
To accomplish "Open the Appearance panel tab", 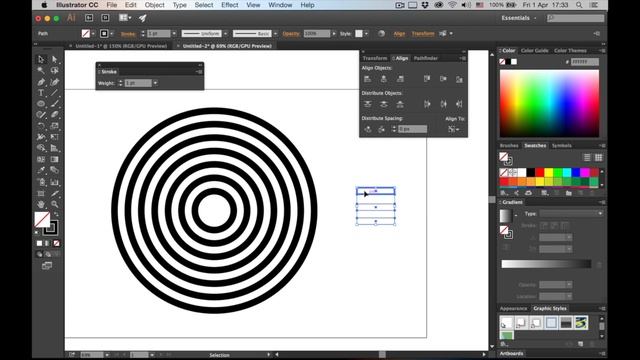I will coord(513,309).
